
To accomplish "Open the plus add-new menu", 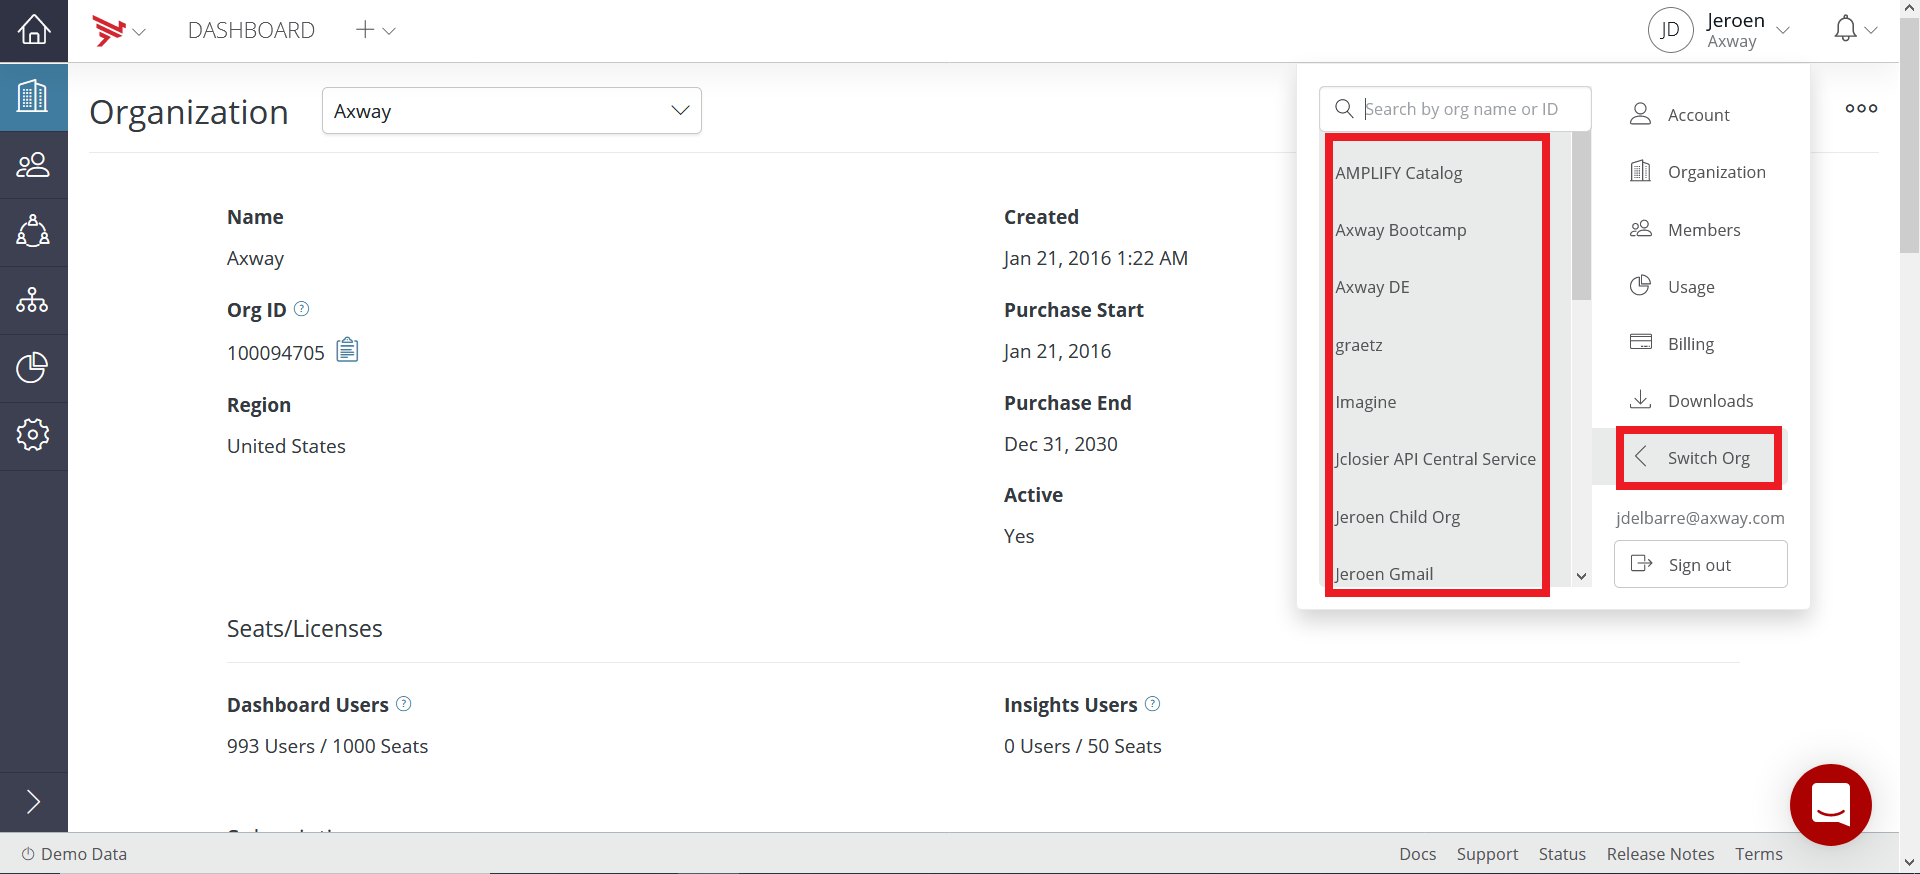I will coord(376,30).
